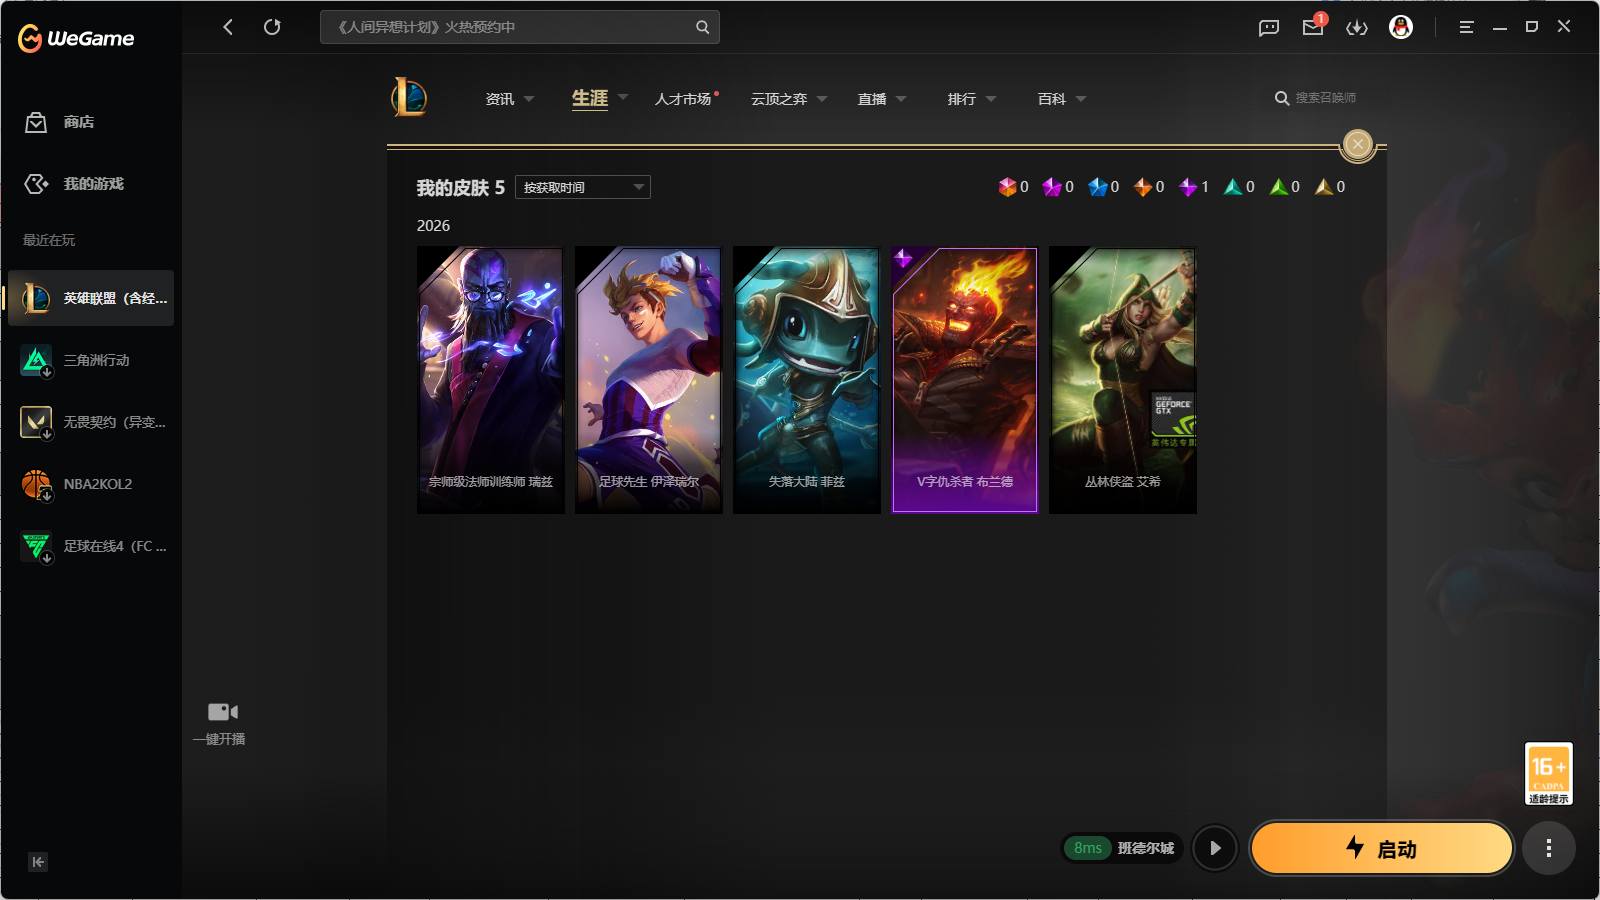
Task: Click the search magnifier in top search bar
Action: (702, 27)
